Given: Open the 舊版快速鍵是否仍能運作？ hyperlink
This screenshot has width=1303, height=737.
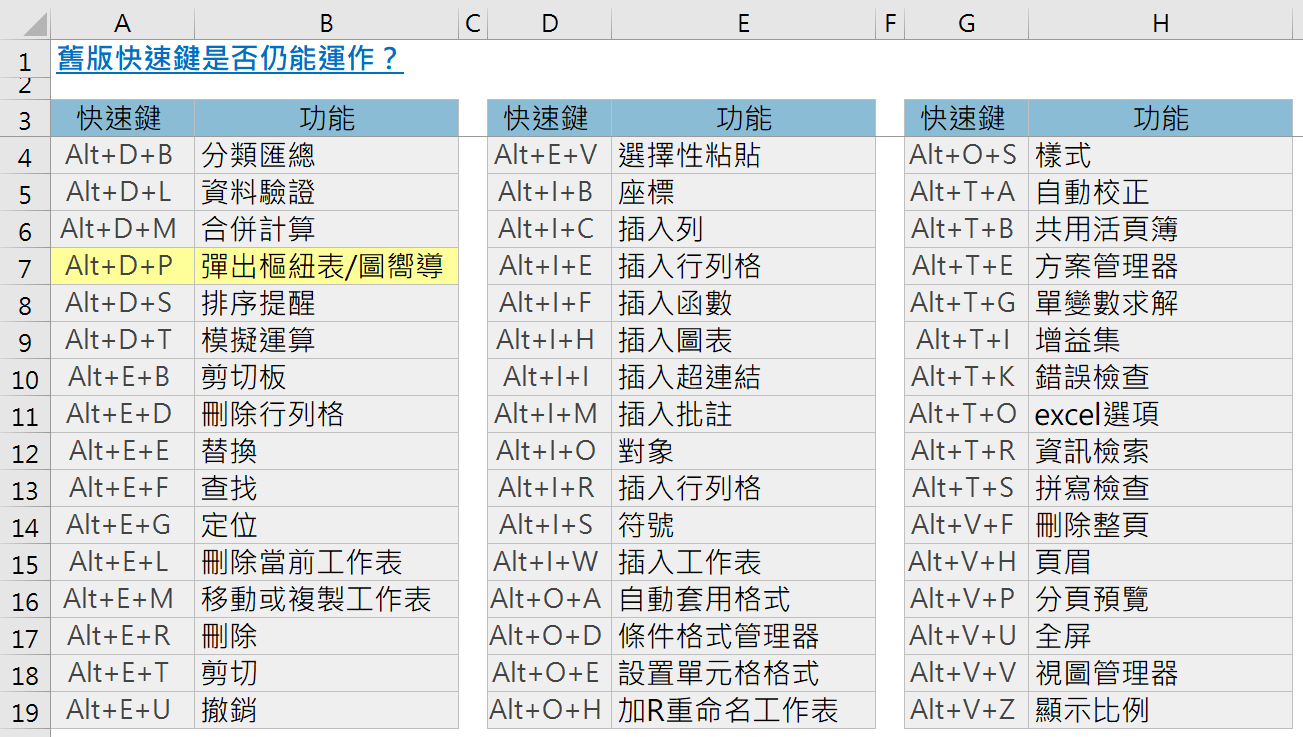Looking at the screenshot, I should pyautogui.click(x=230, y=59).
